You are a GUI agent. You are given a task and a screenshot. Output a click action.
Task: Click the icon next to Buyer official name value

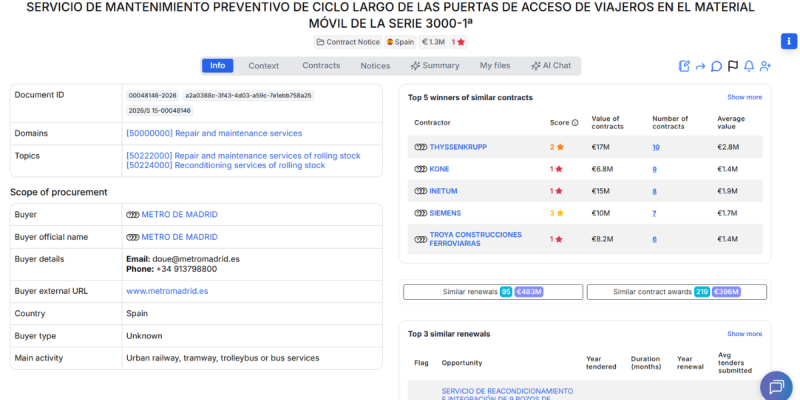point(133,237)
